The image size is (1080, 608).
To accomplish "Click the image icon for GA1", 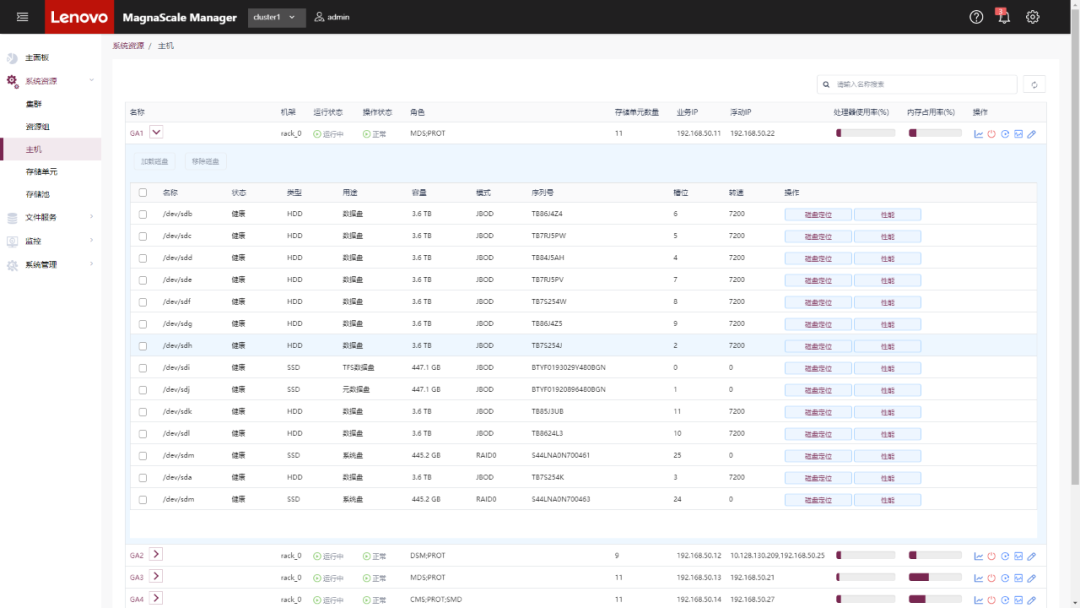I will (1018, 134).
